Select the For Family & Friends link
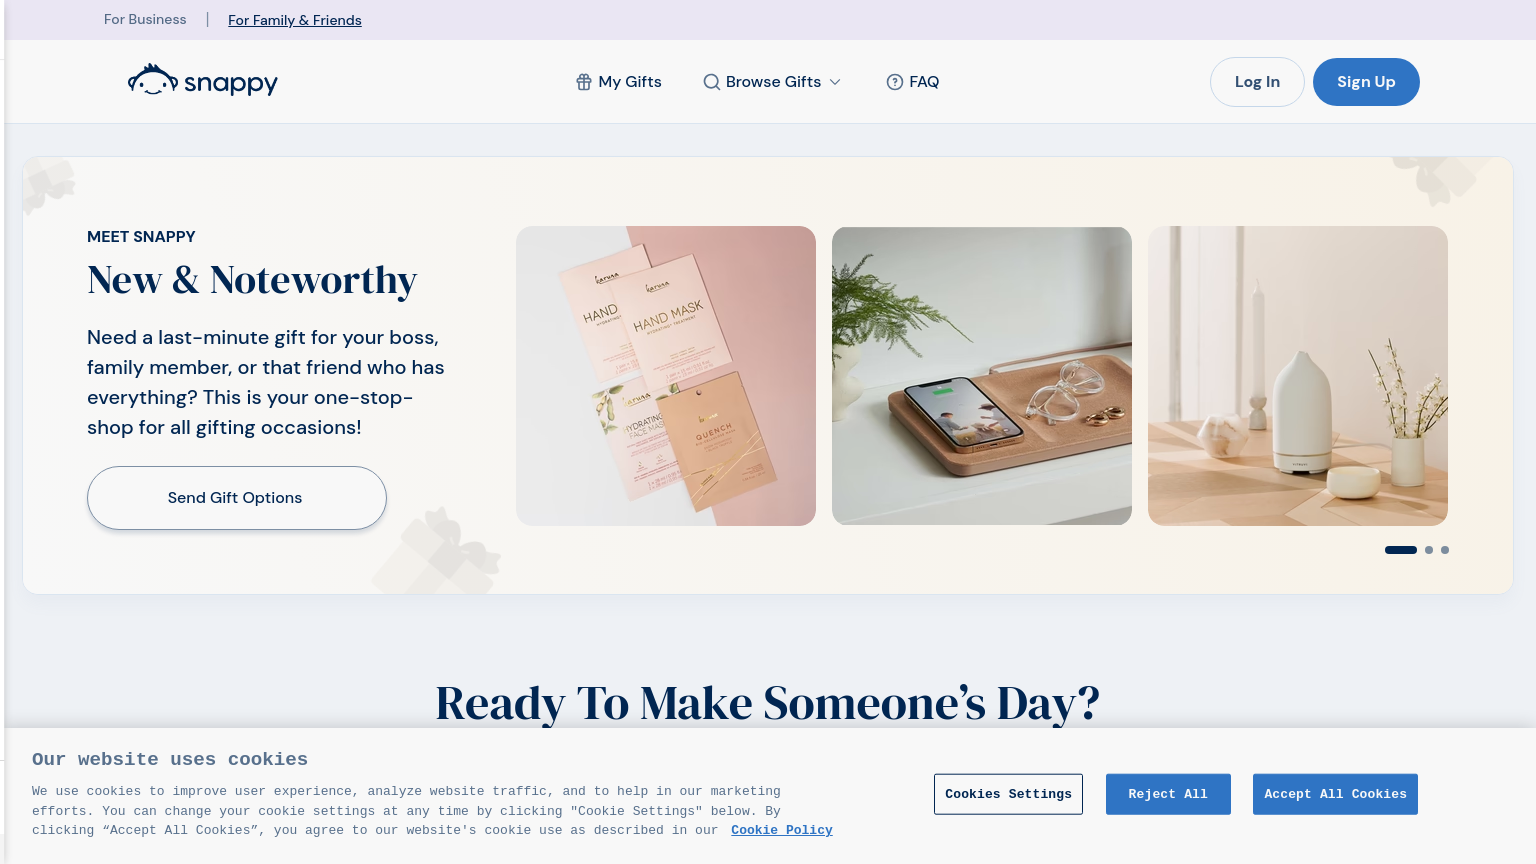1536x864 pixels. point(295,20)
